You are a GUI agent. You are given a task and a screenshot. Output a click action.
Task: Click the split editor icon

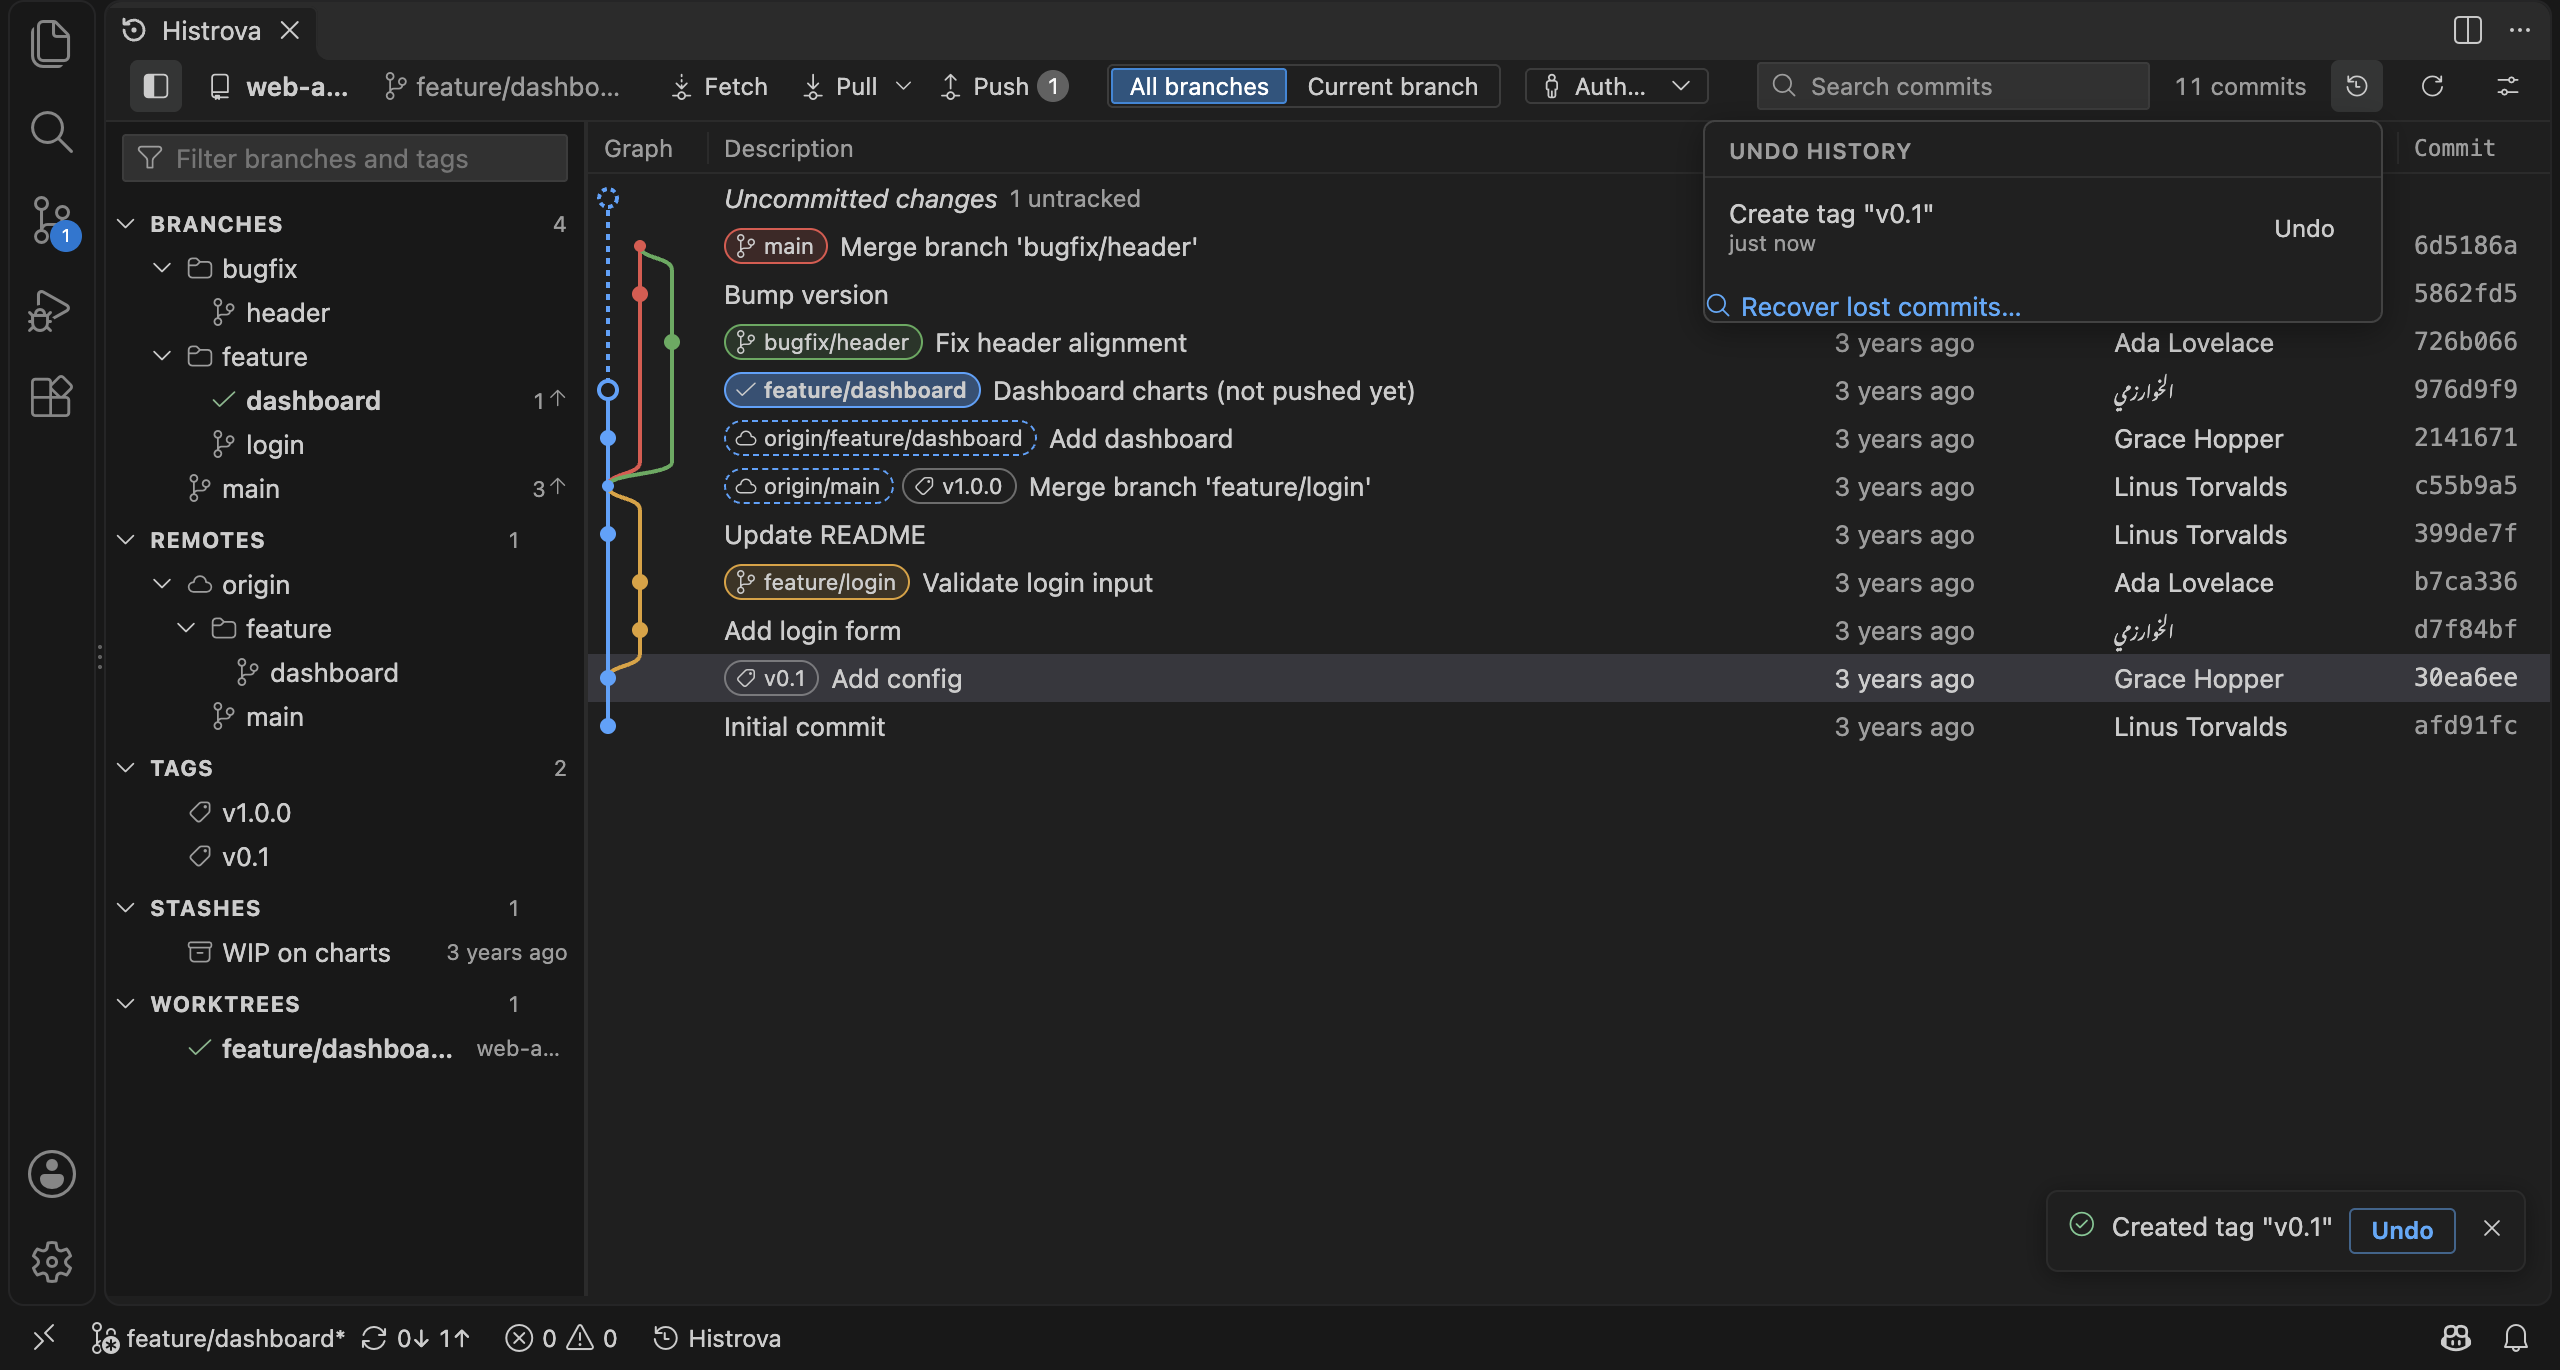click(x=2467, y=30)
